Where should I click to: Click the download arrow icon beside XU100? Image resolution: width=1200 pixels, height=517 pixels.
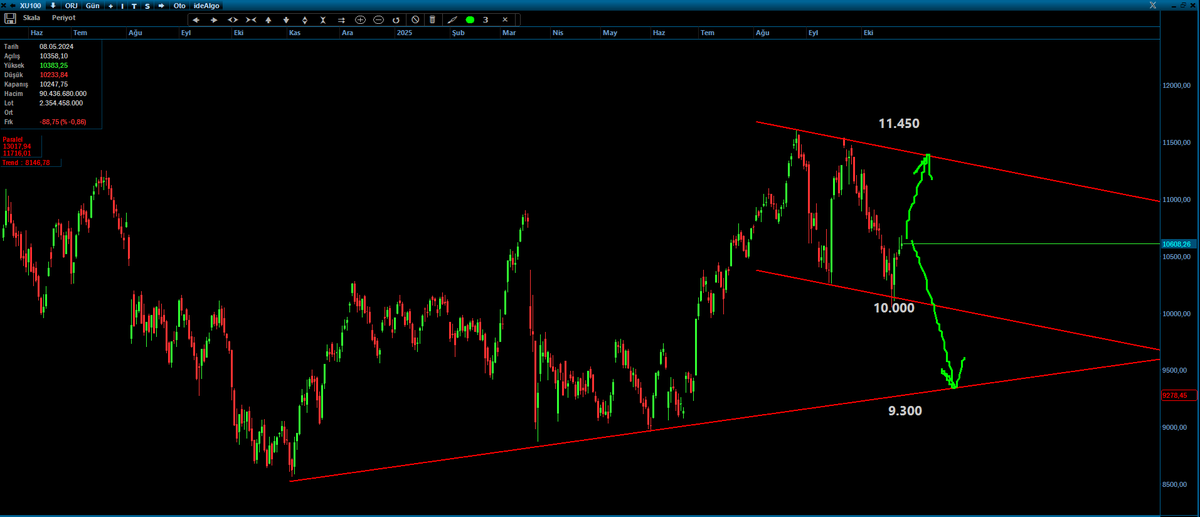(53, 5)
